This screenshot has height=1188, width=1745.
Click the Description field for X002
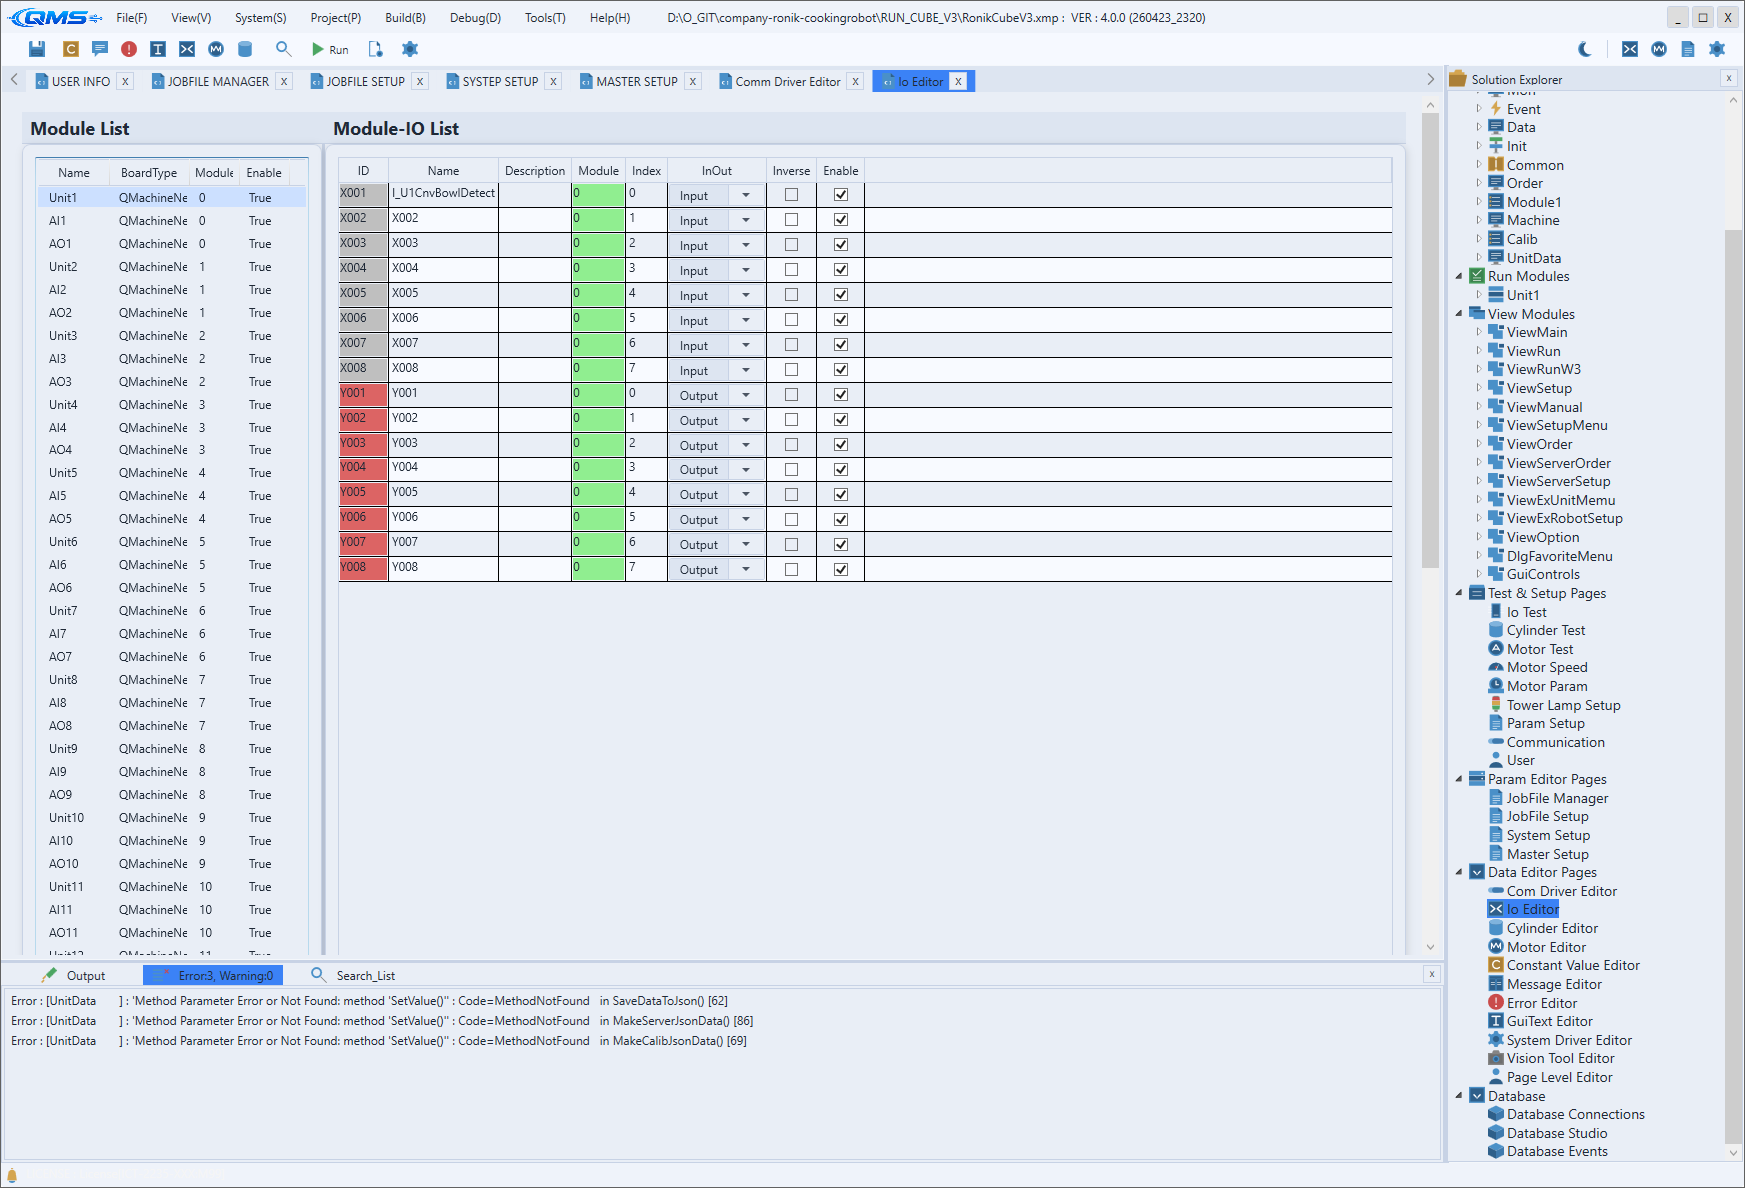click(x=535, y=220)
